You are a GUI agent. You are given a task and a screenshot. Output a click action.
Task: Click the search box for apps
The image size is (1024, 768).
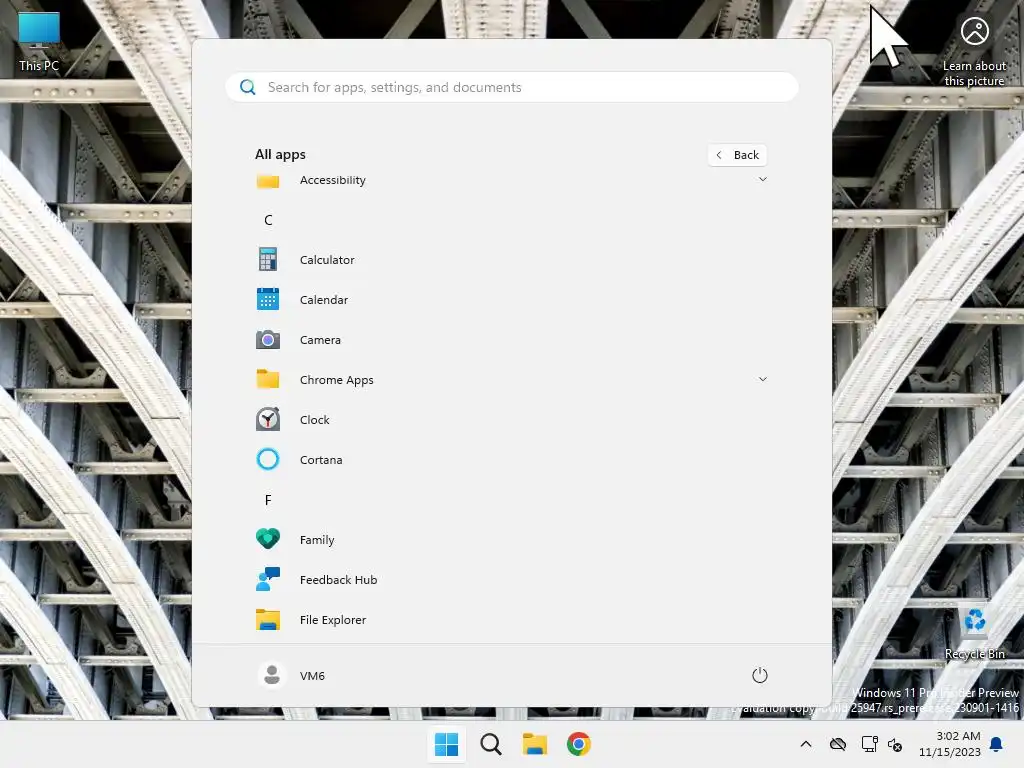point(512,87)
